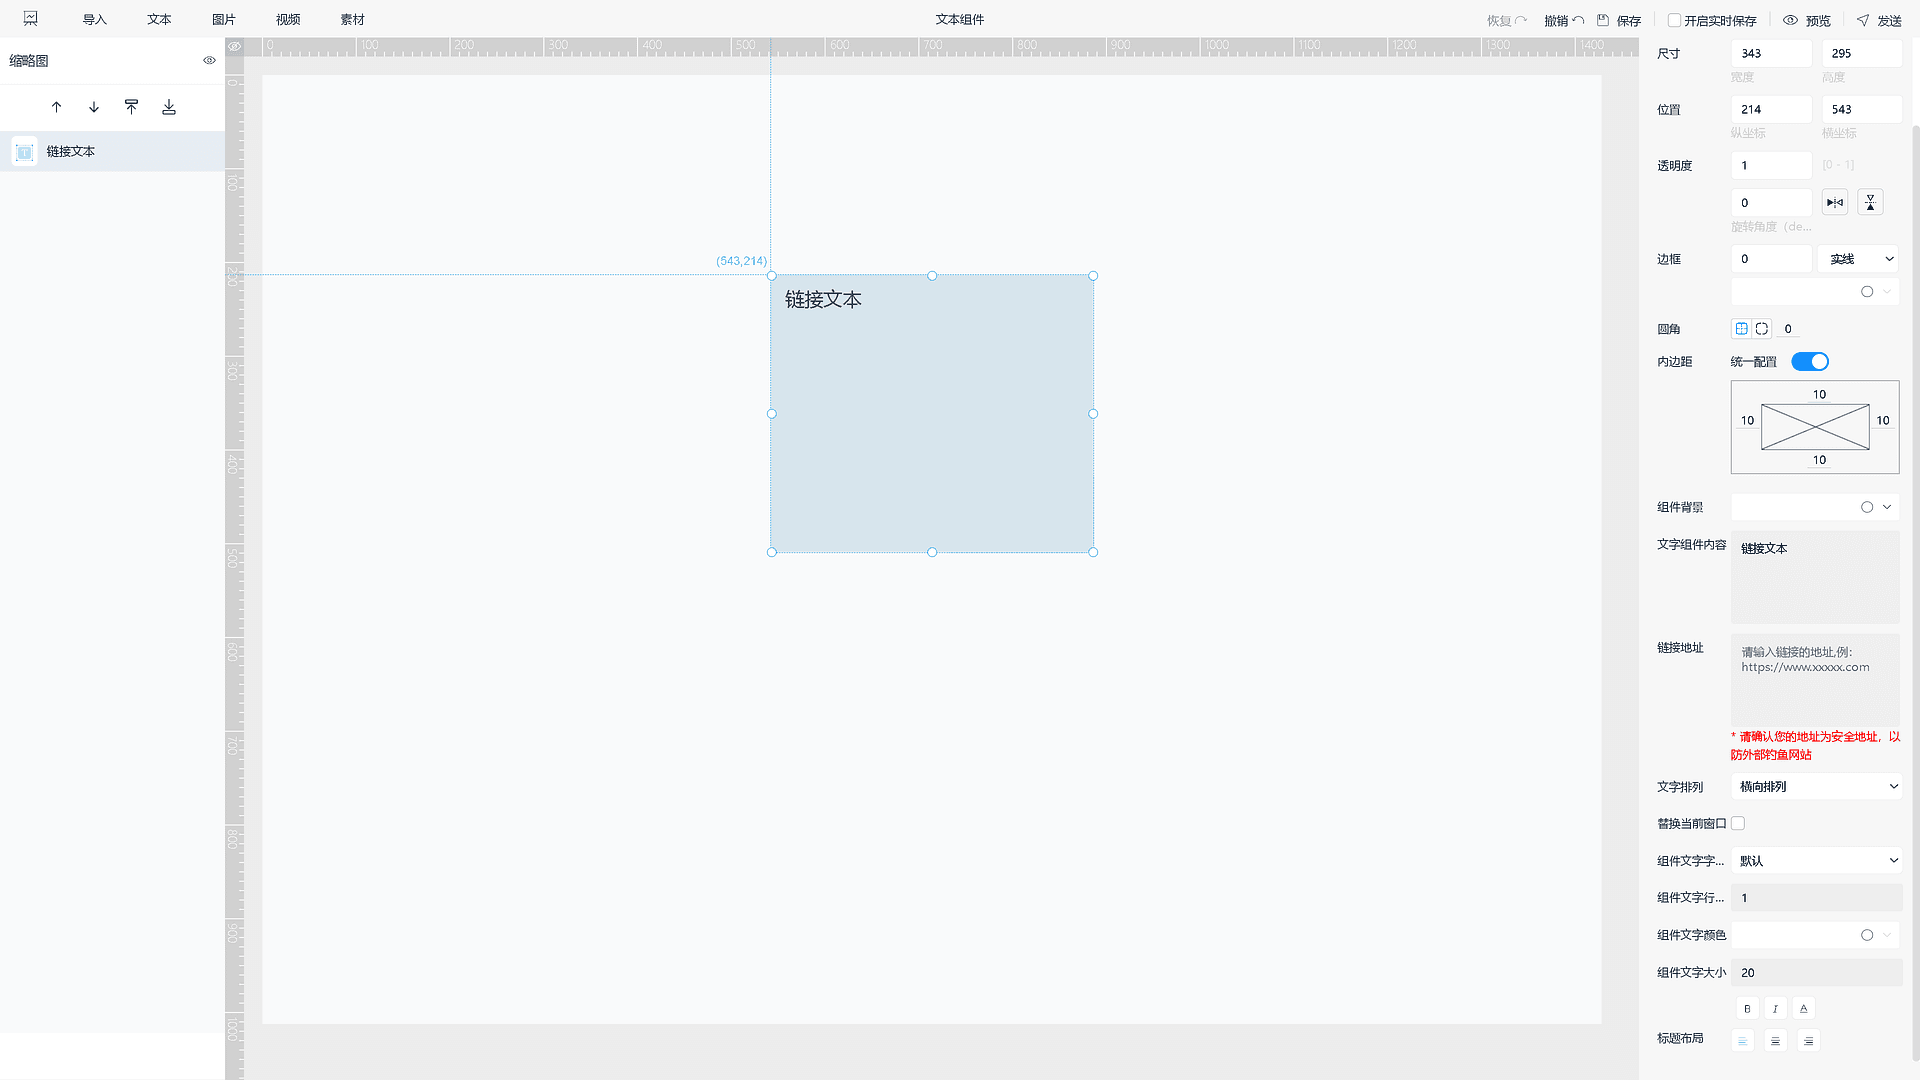Click the line height field showing 1
The height and width of the screenshot is (1080, 1920).
(x=1817, y=898)
